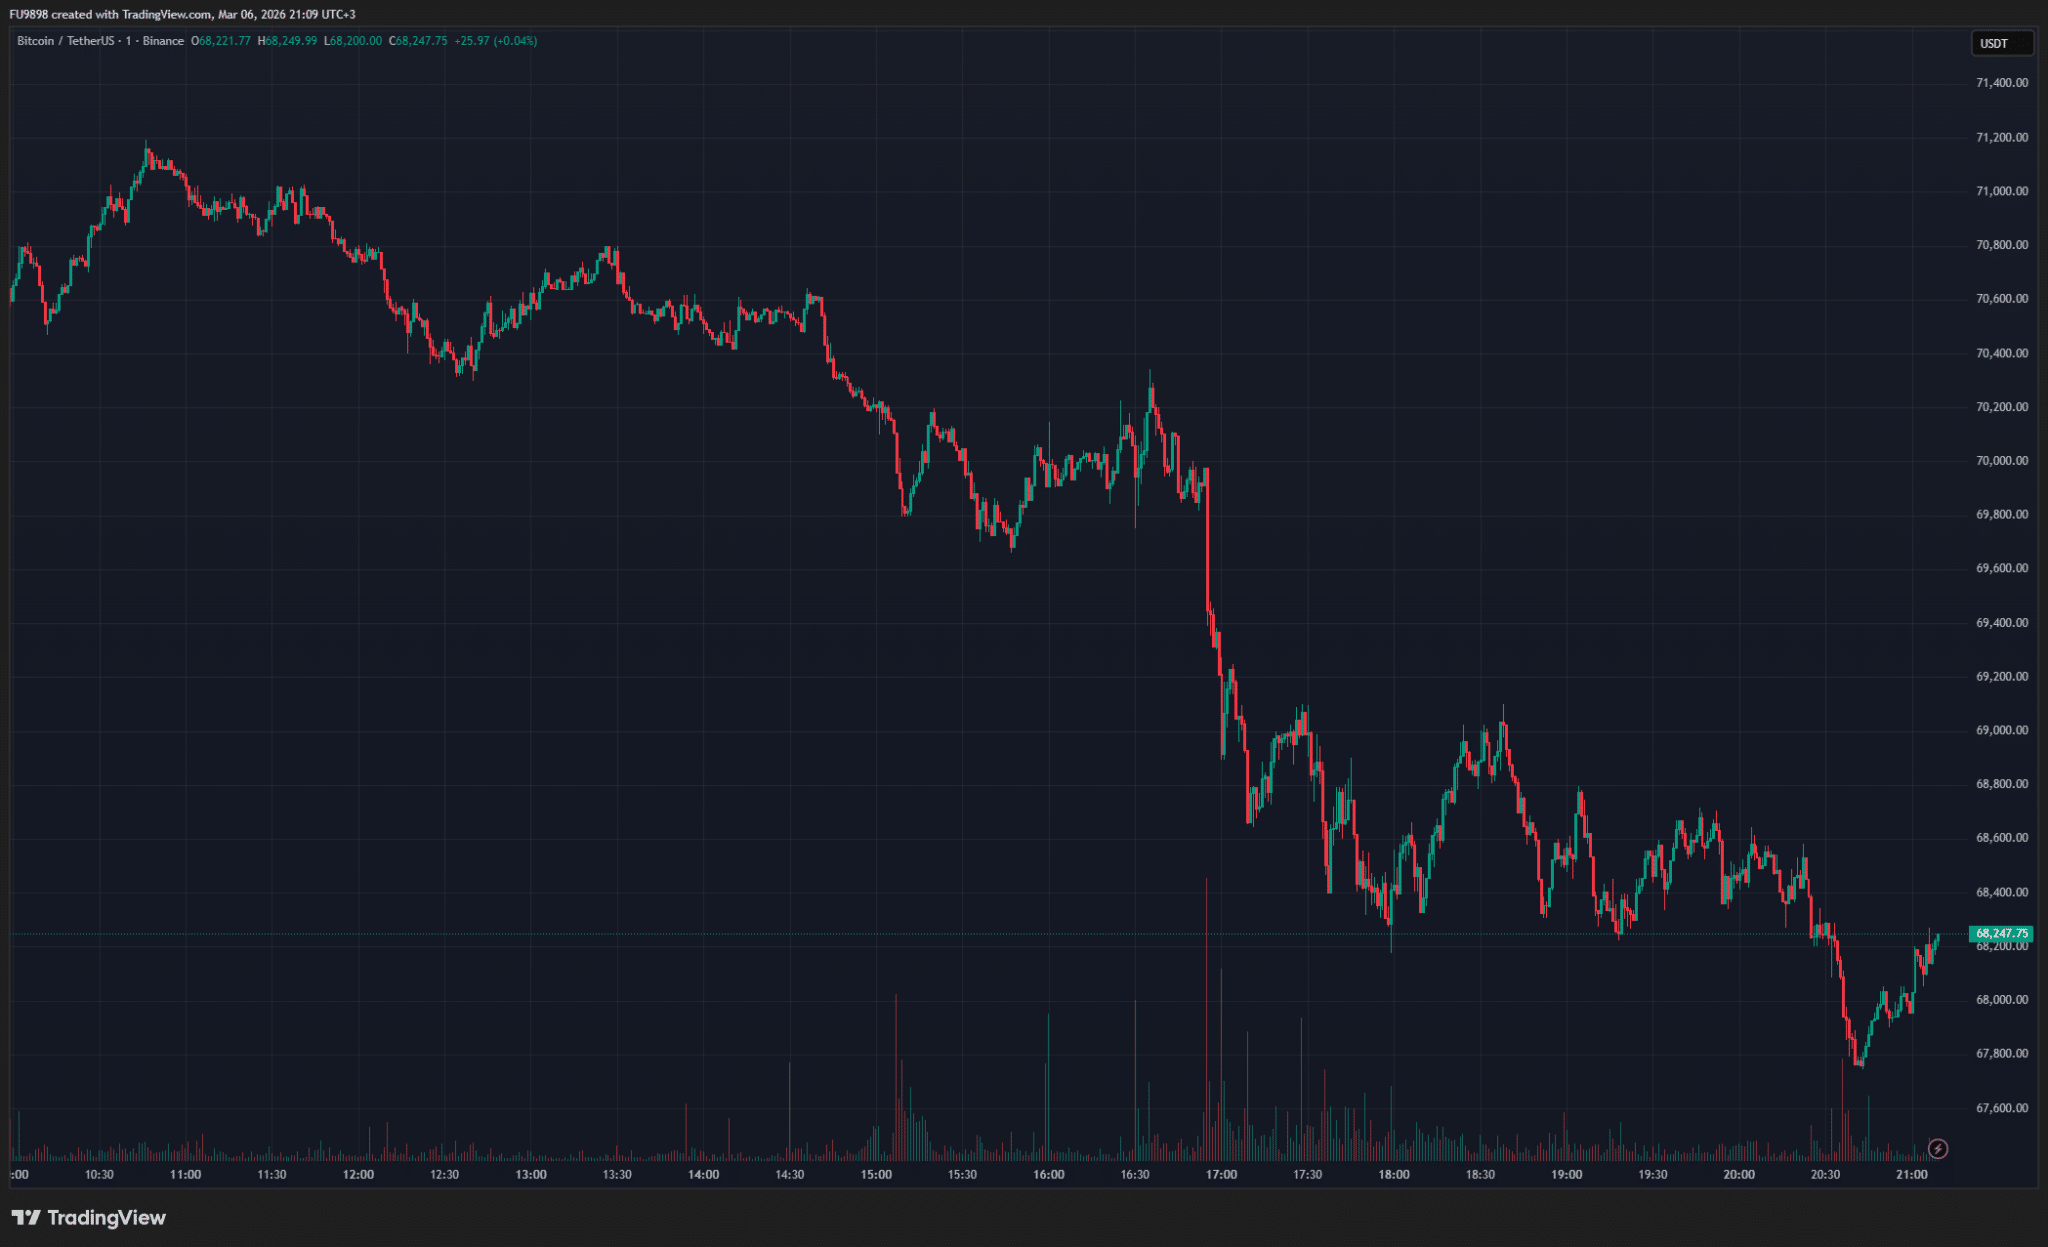The image size is (2048, 1247).
Task: Click the TradingView.com attribution text
Action: 166,14
